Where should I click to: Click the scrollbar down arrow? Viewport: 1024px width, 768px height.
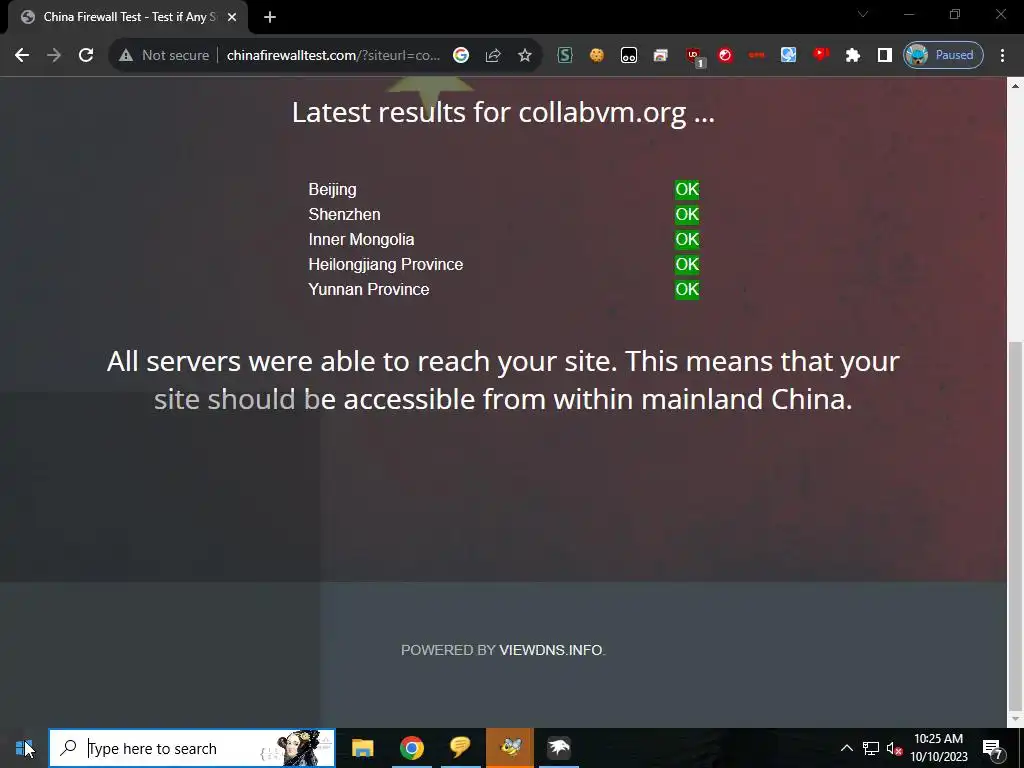click(x=1016, y=719)
